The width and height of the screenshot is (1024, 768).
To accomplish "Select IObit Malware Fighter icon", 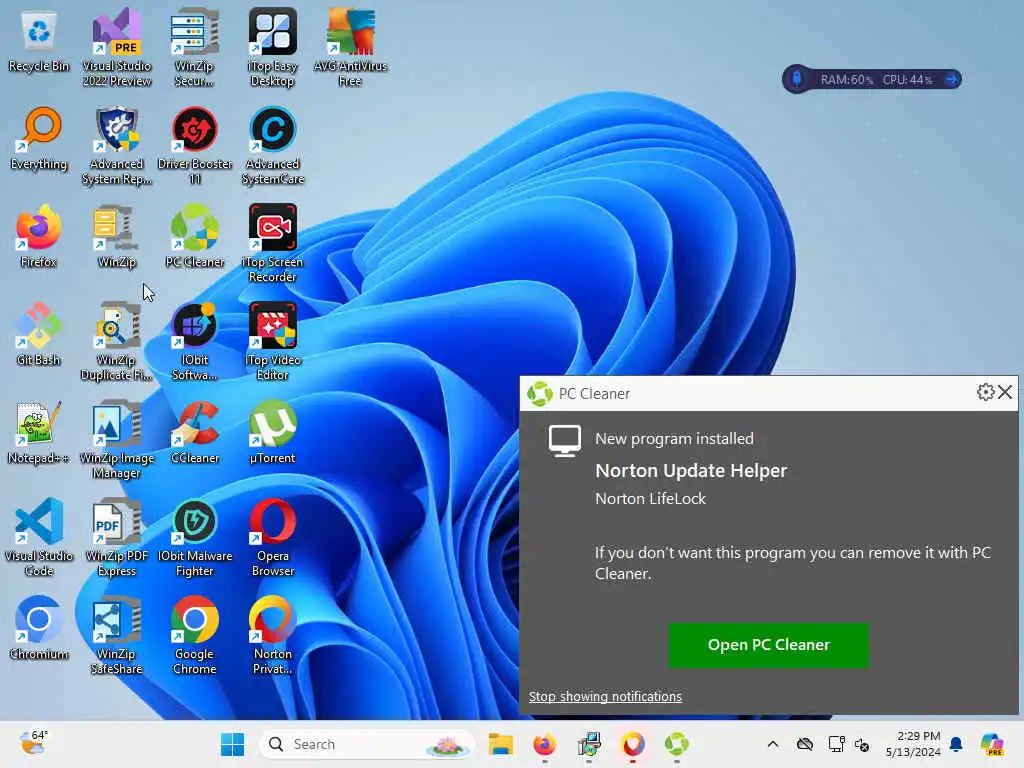I will point(195,537).
